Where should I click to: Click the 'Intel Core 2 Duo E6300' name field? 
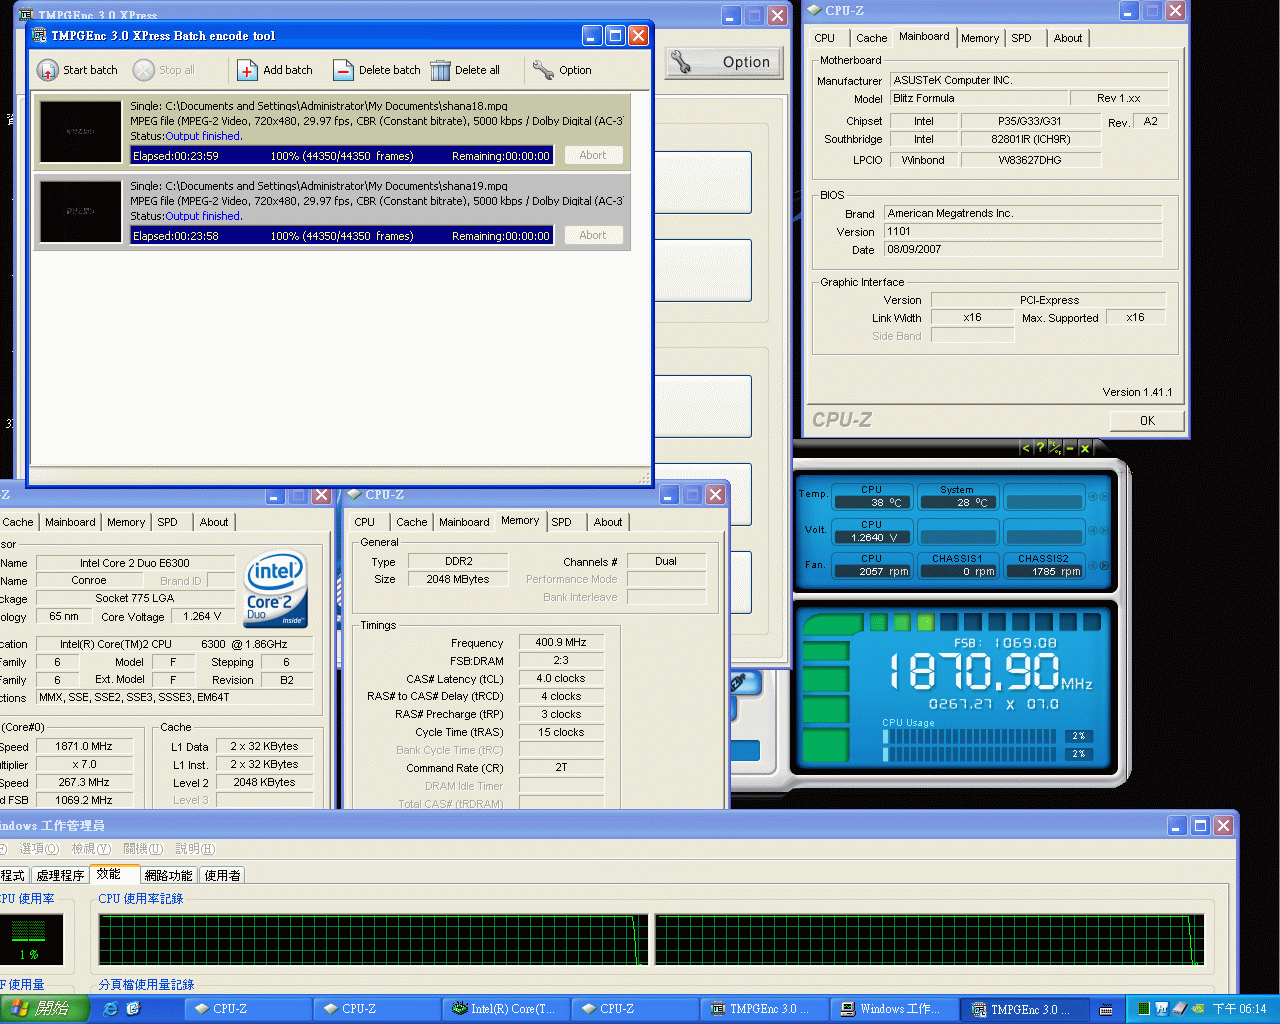click(135, 563)
